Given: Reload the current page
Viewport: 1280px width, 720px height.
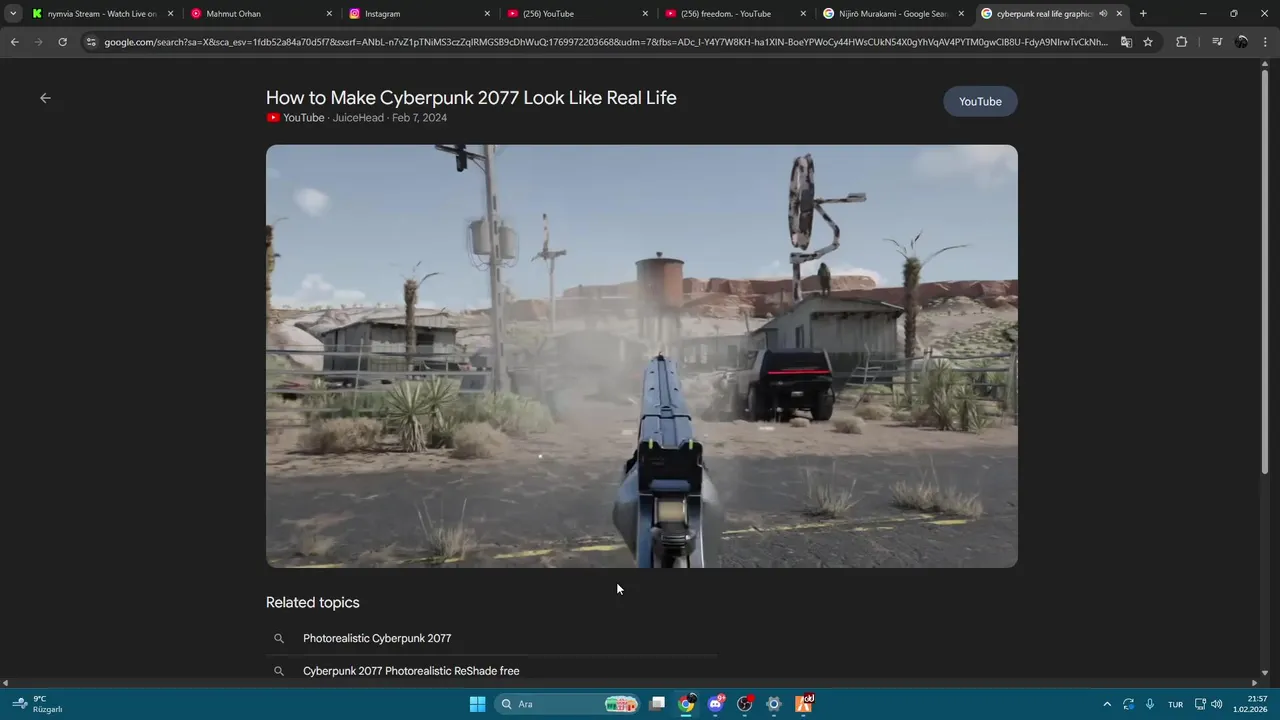Looking at the screenshot, I should [62, 42].
